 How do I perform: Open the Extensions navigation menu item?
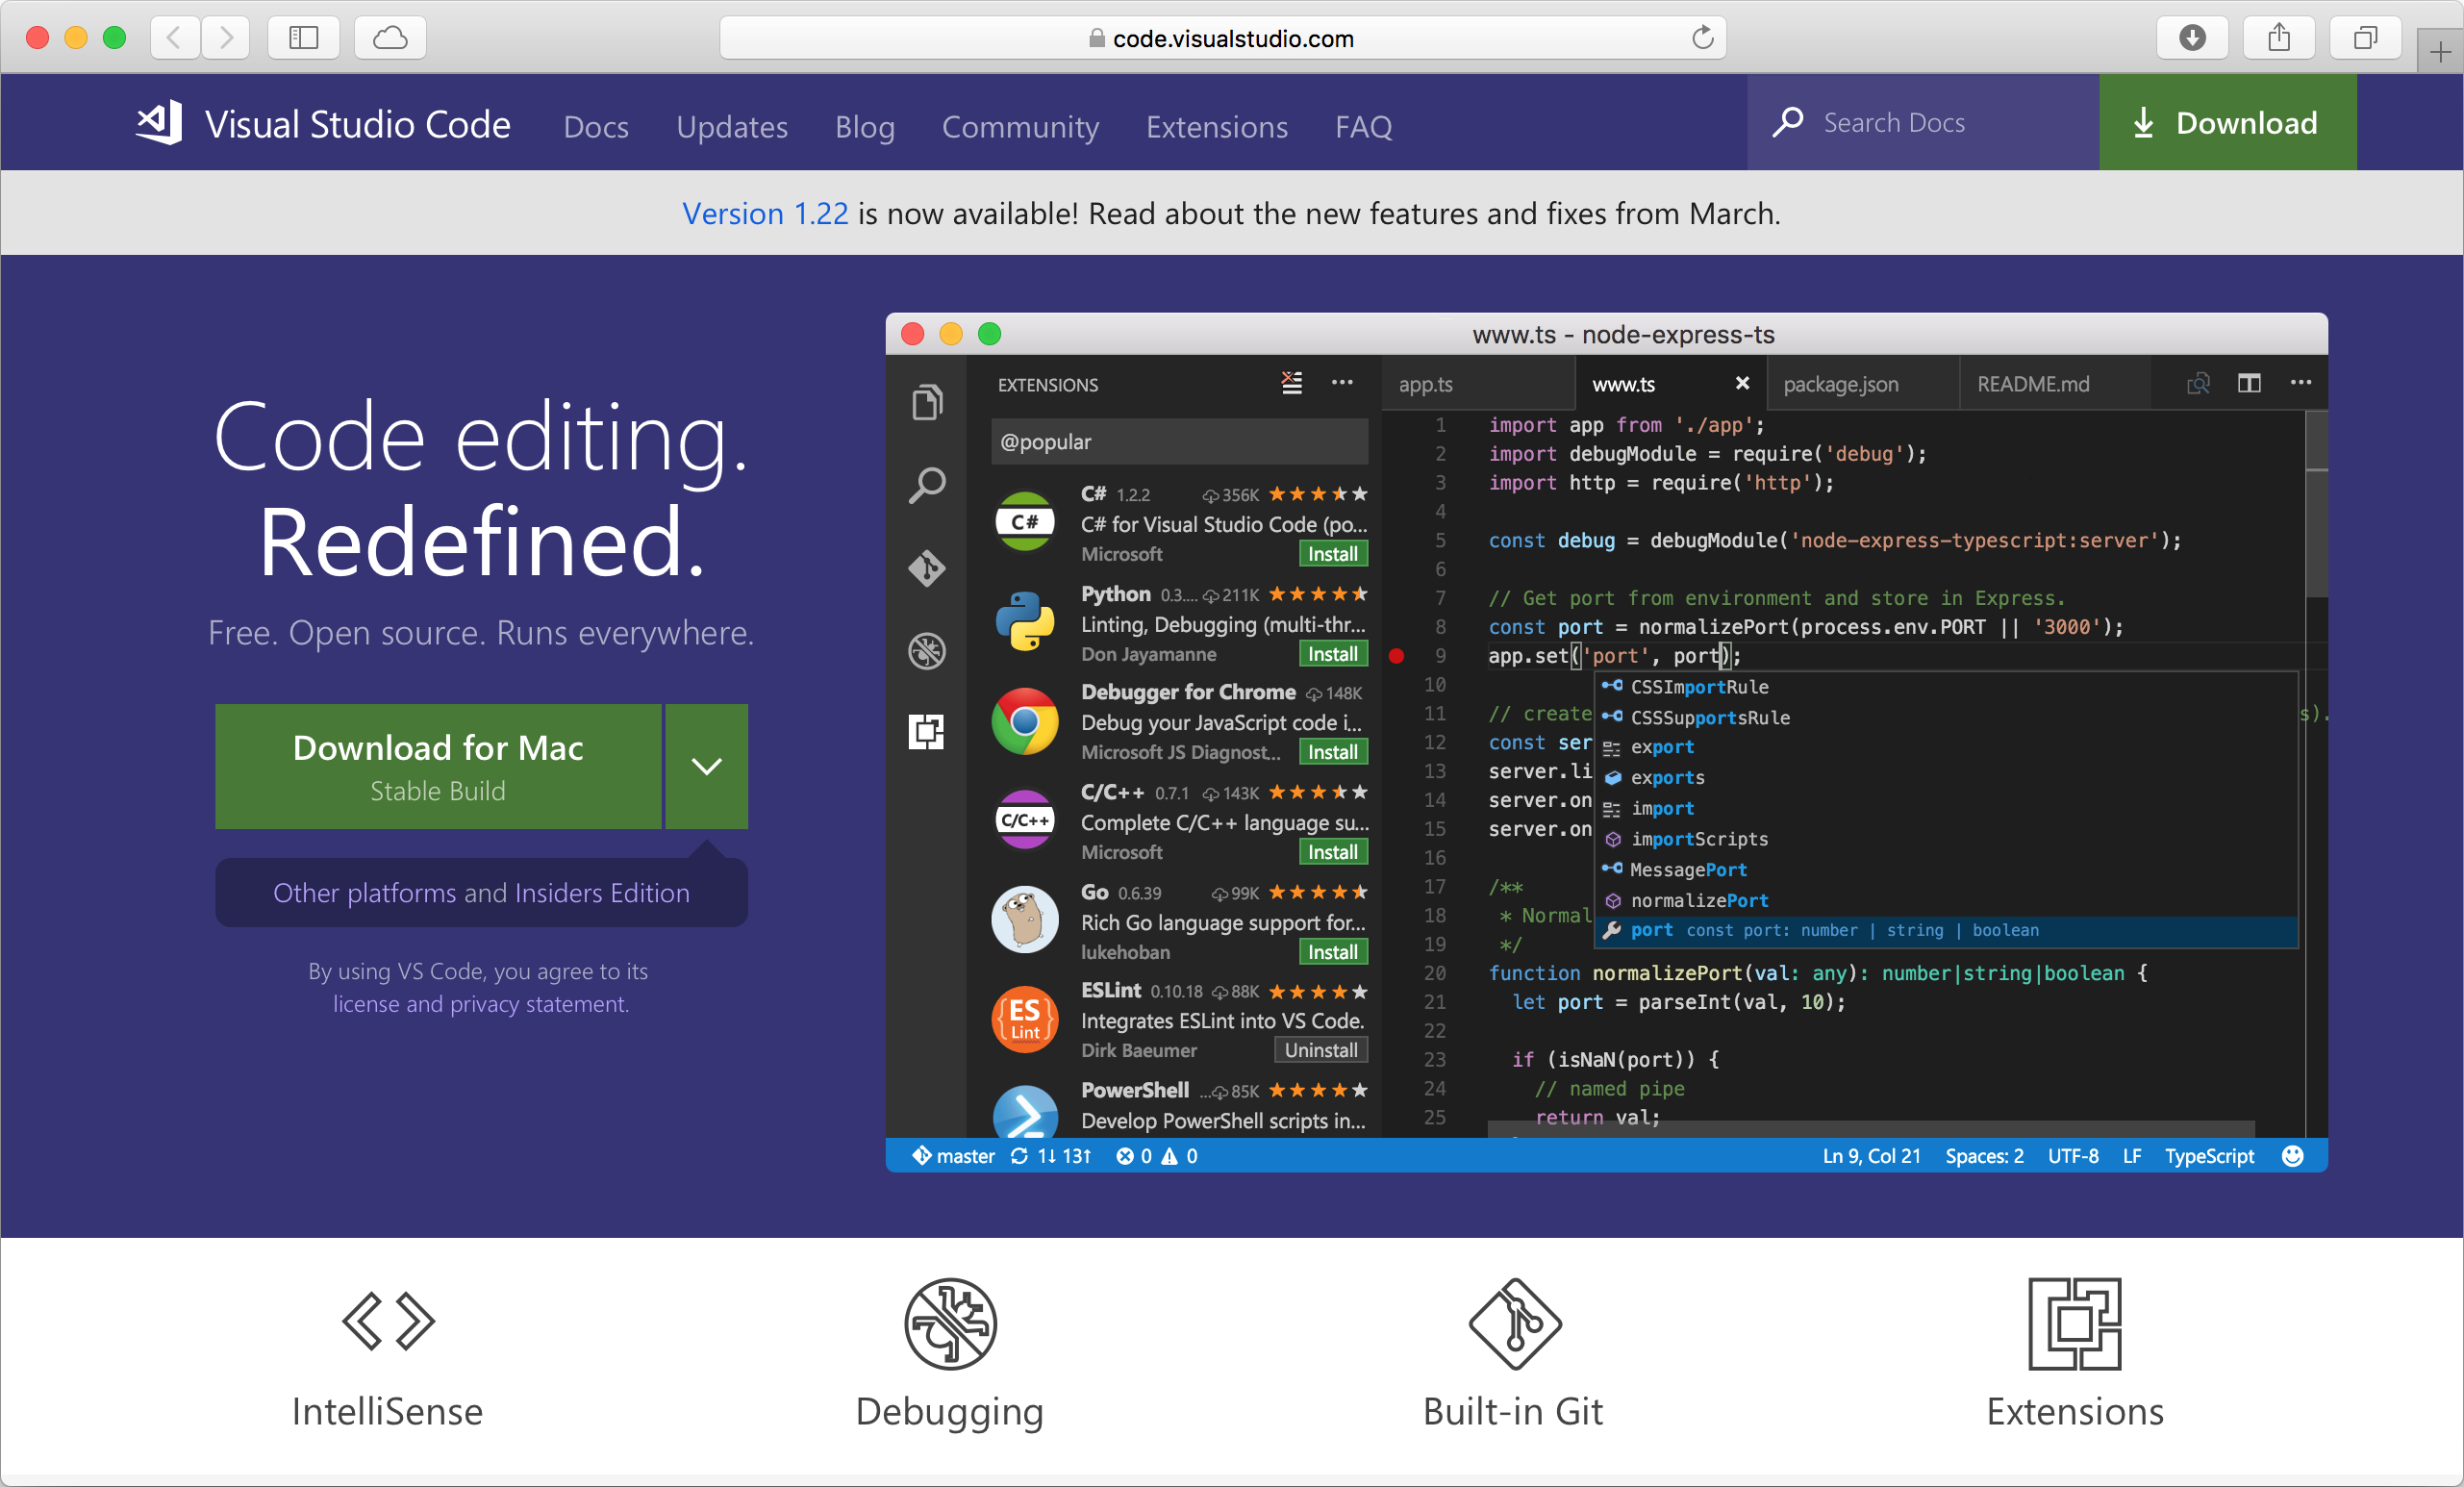(x=1218, y=125)
